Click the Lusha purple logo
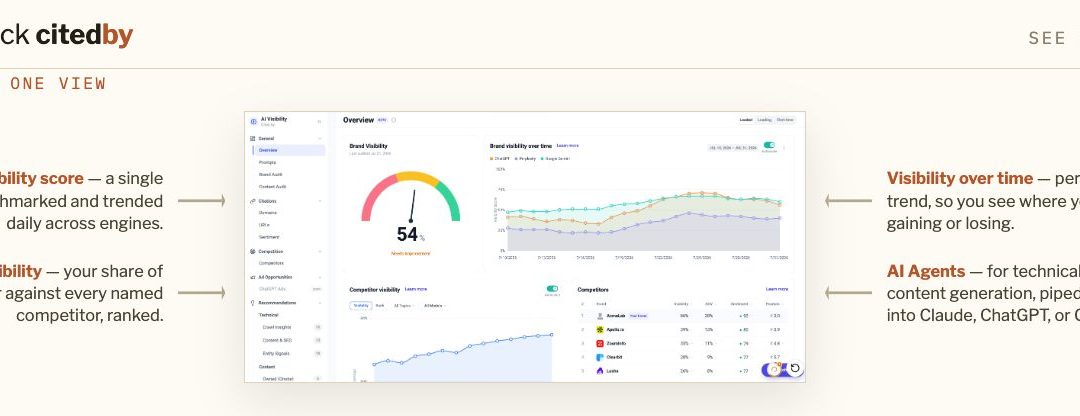 click(600, 371)
